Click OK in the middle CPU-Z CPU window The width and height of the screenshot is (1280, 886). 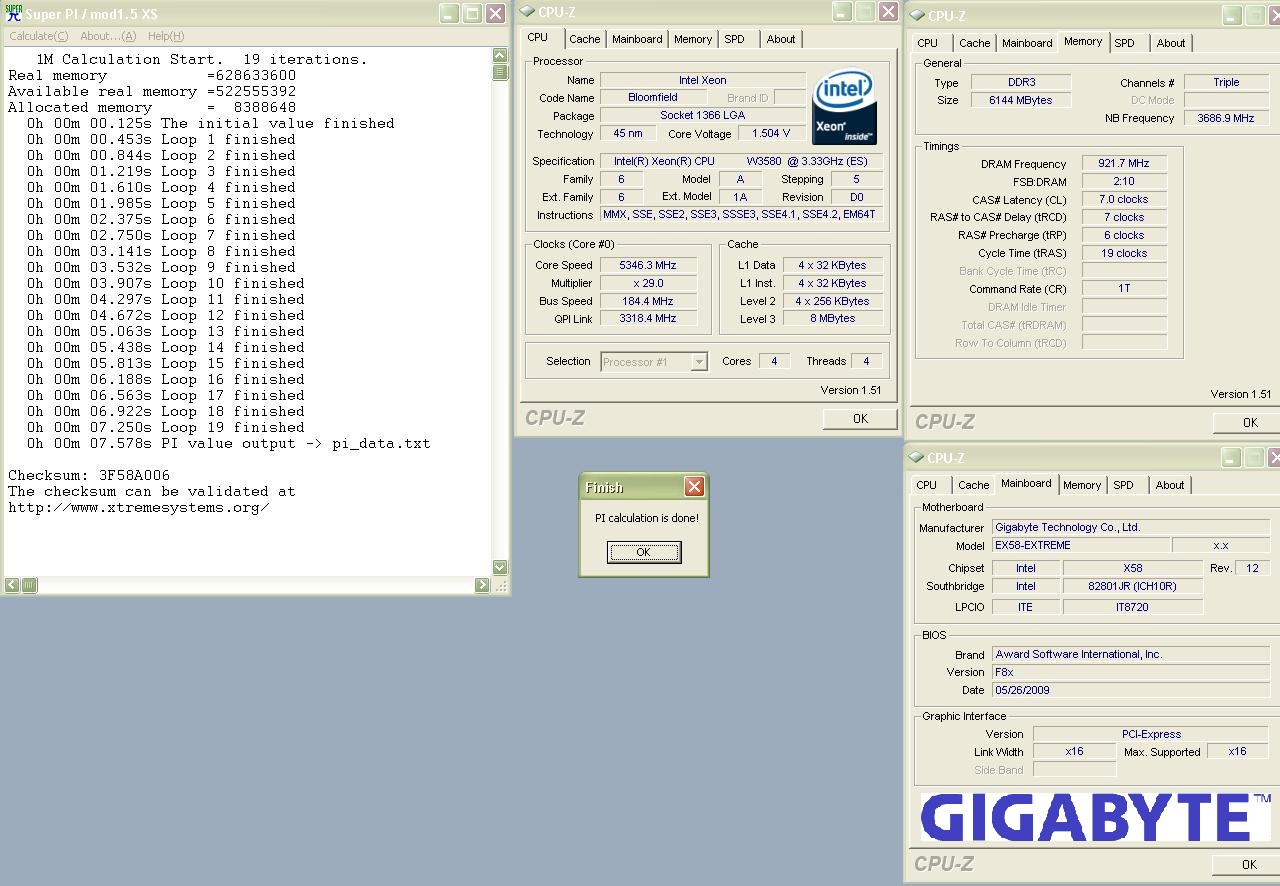860,419
